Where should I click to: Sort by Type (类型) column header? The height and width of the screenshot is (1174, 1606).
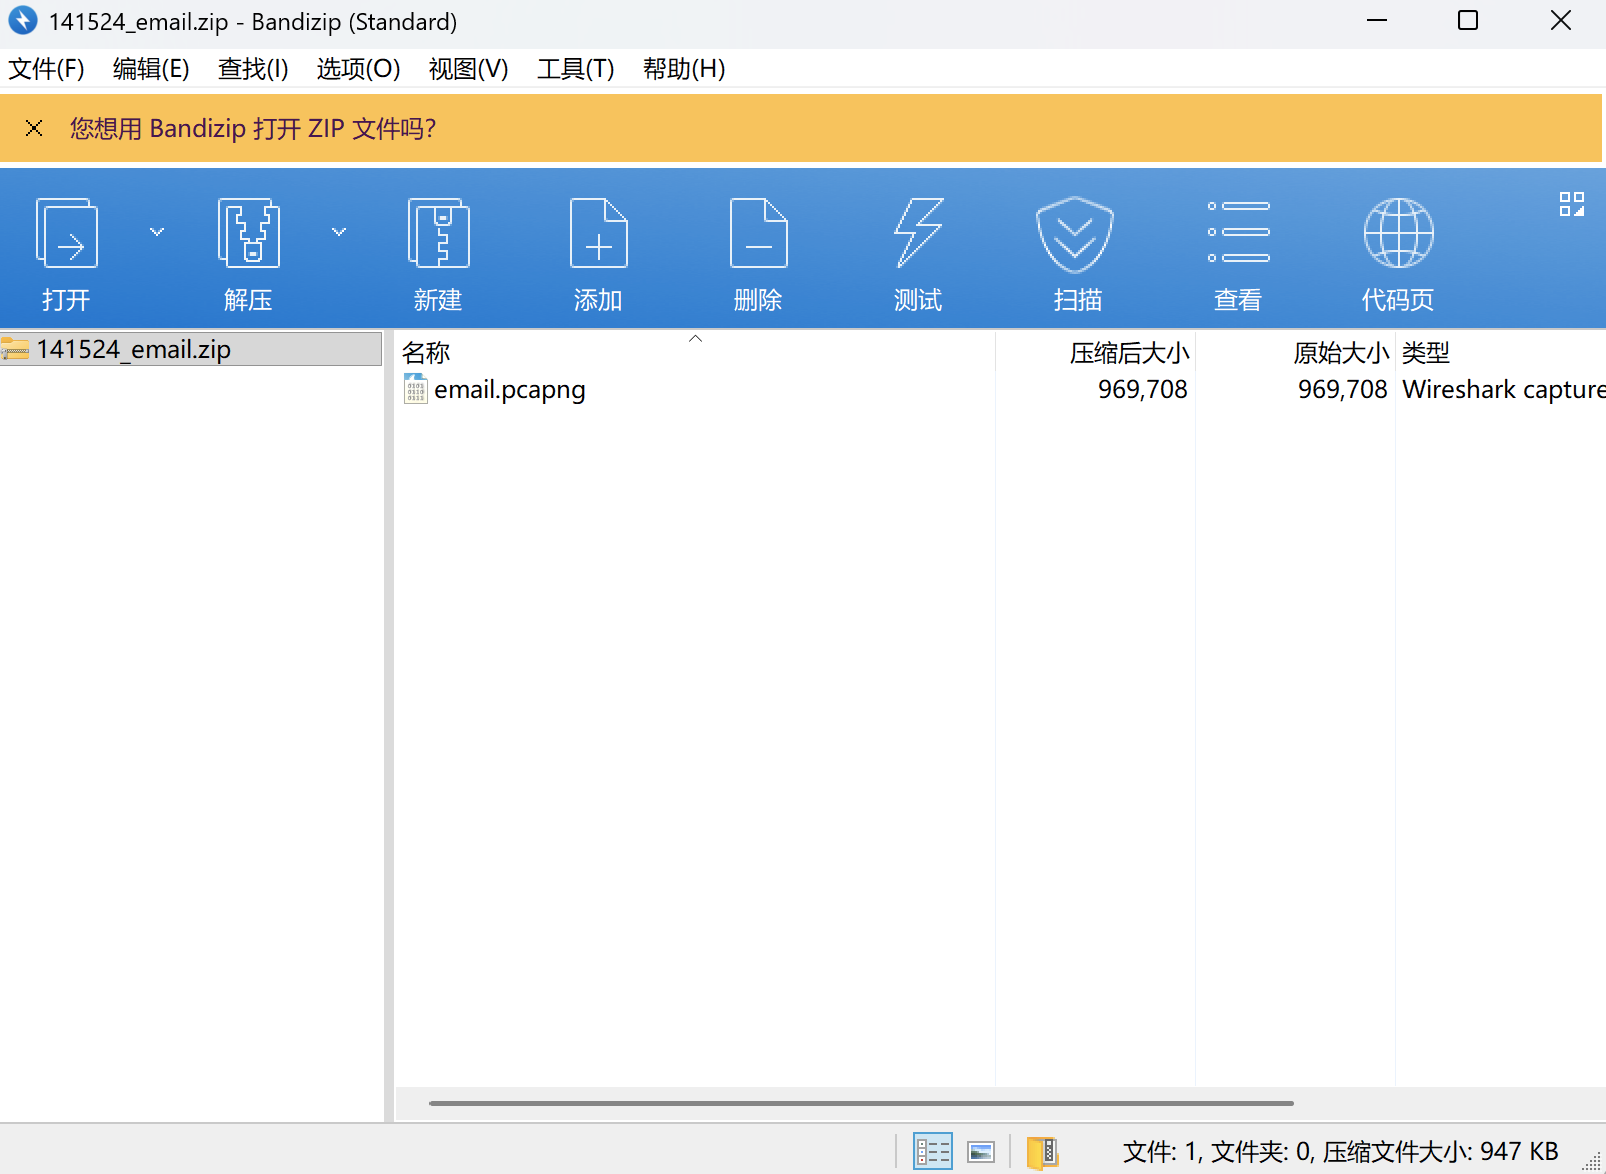pos(1501,352)
